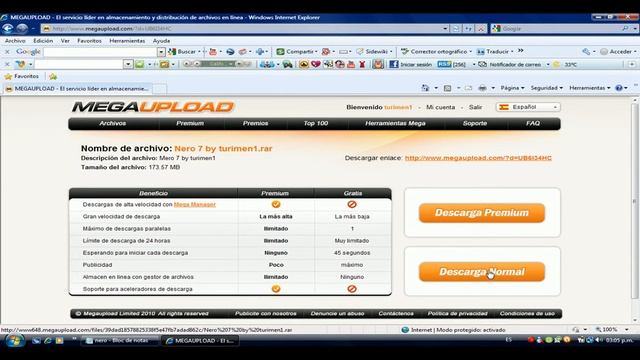640x360 pixels.
Task: Click the Buscar button on Google toolbar
Action: click(183, 51)
